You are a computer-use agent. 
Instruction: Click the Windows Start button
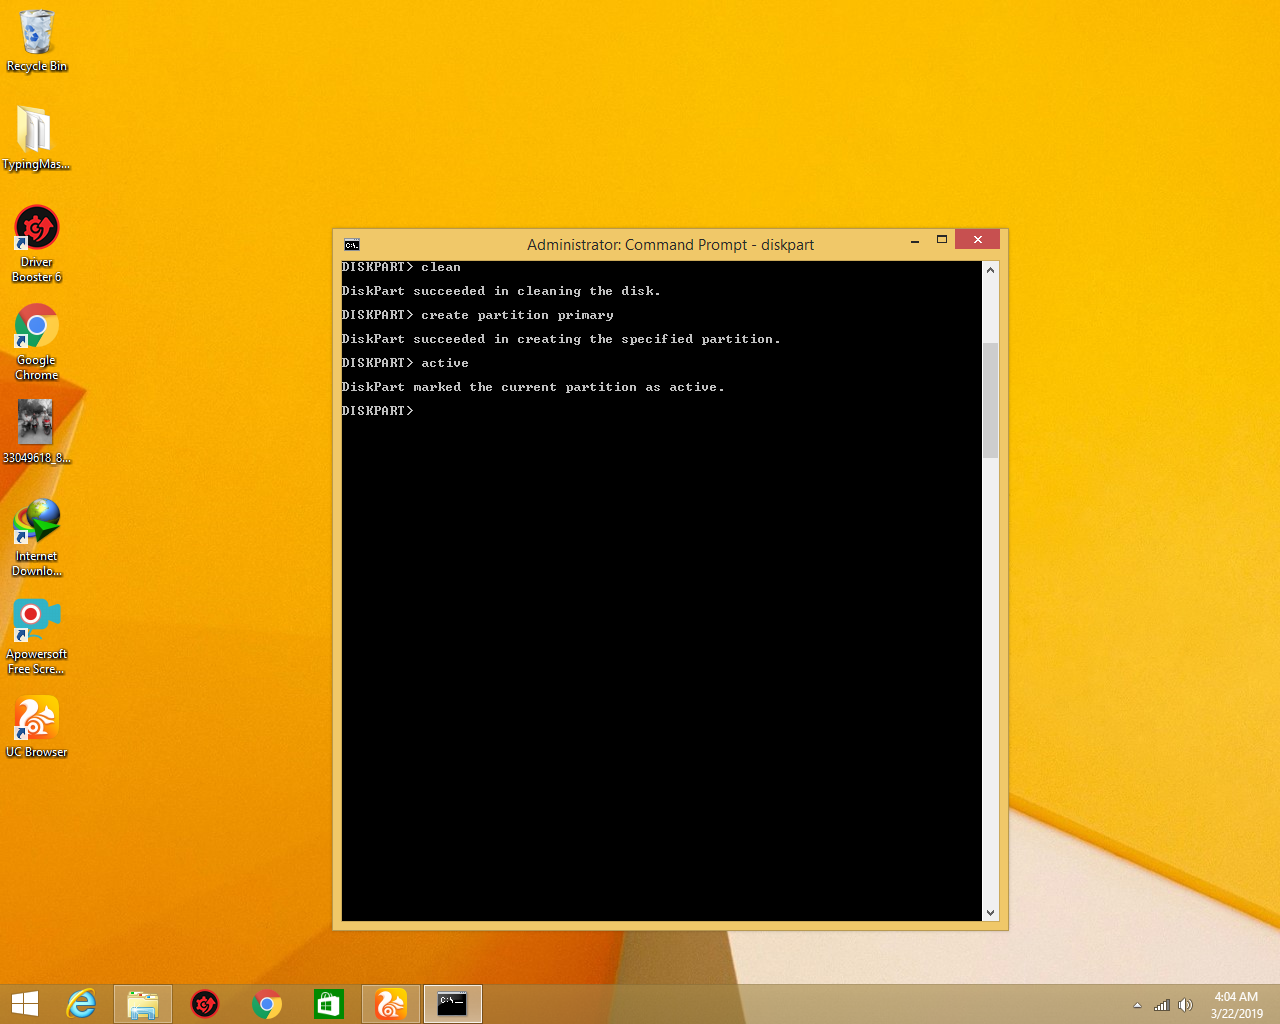[x=25, y=1004]
